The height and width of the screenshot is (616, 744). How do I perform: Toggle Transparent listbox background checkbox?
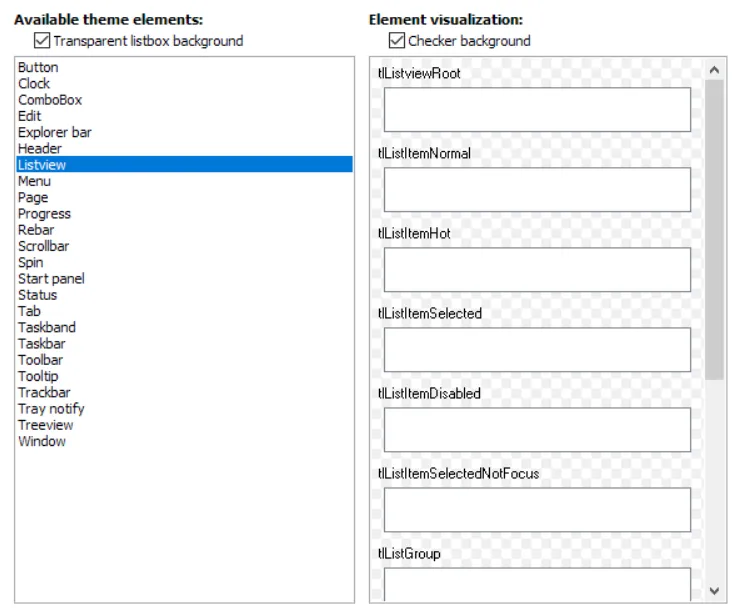coord(42,41)
